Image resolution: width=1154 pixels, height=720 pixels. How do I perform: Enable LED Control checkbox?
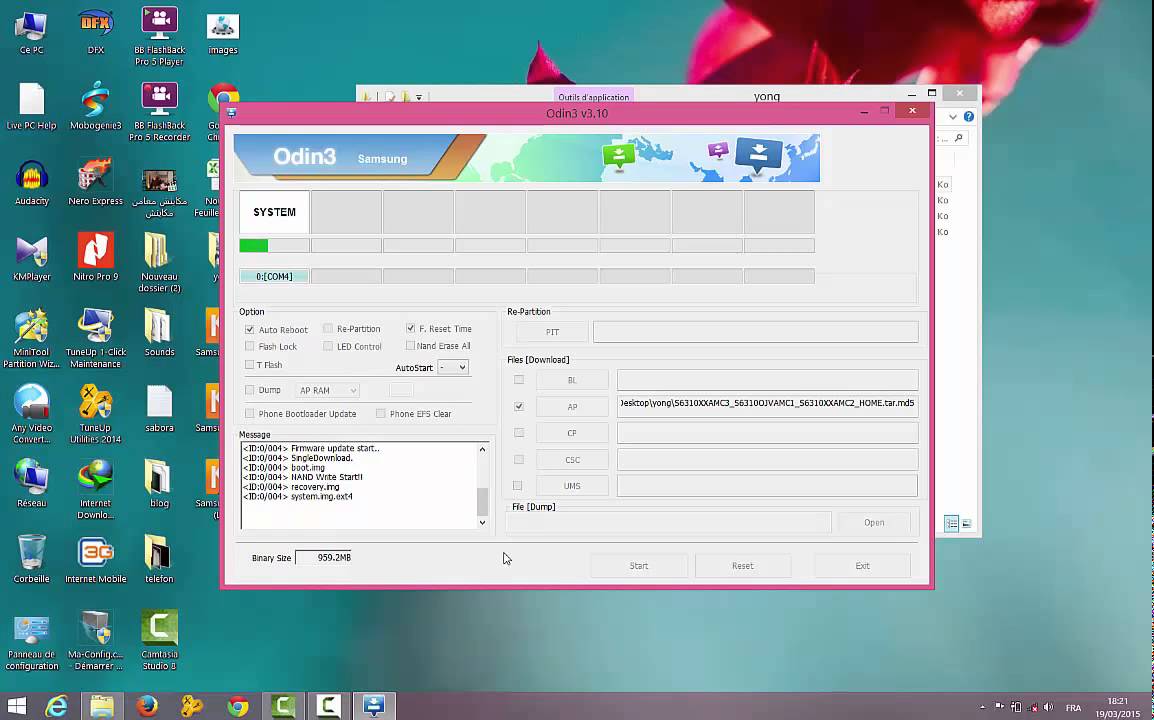[x=328, y=346]
